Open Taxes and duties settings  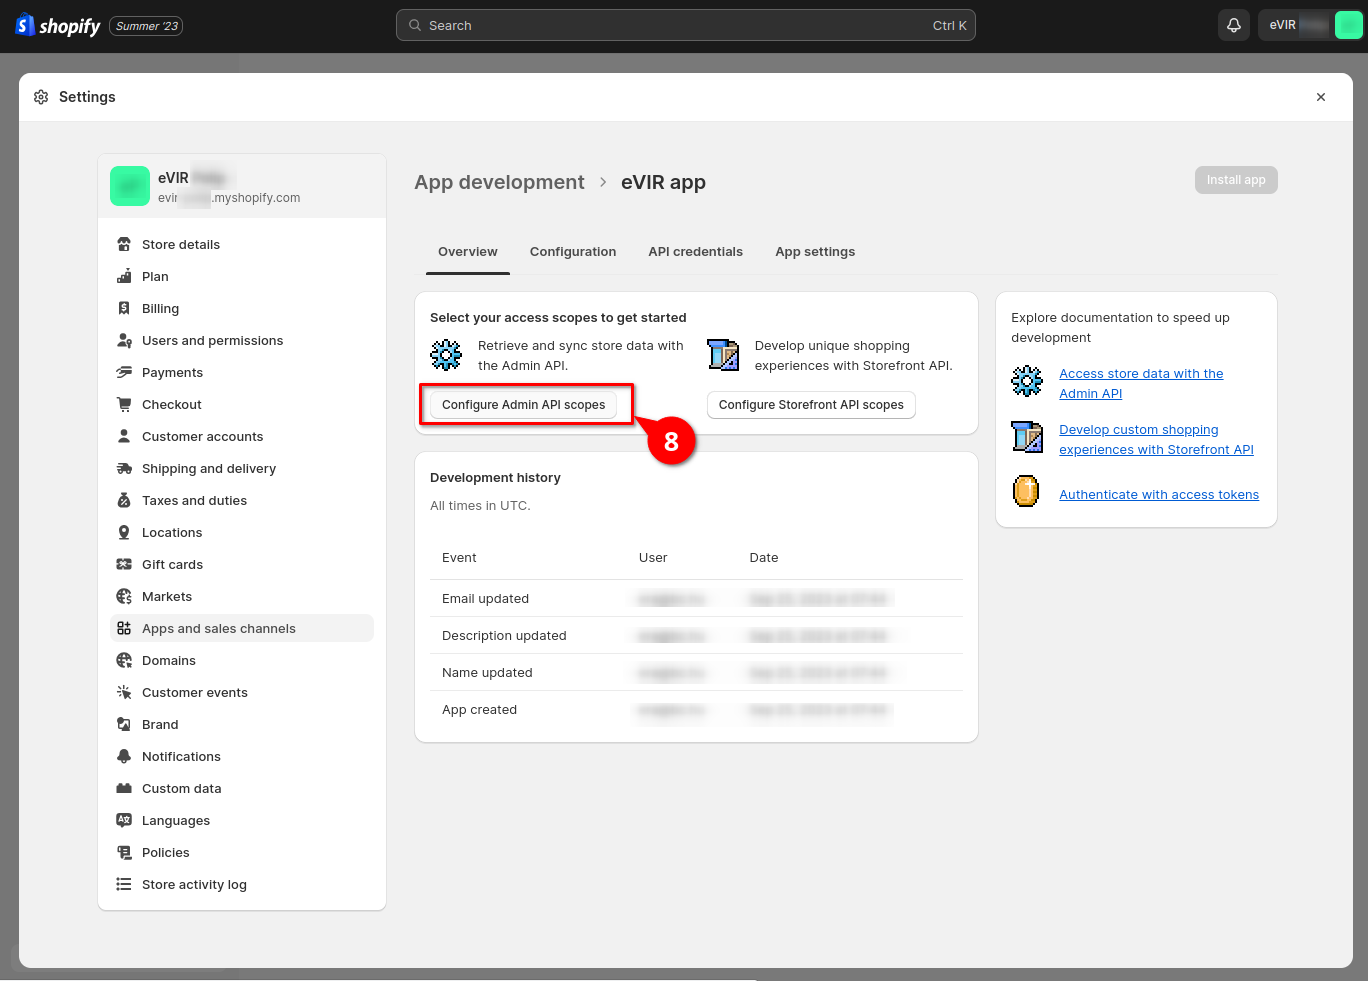(x=242, y=500)
